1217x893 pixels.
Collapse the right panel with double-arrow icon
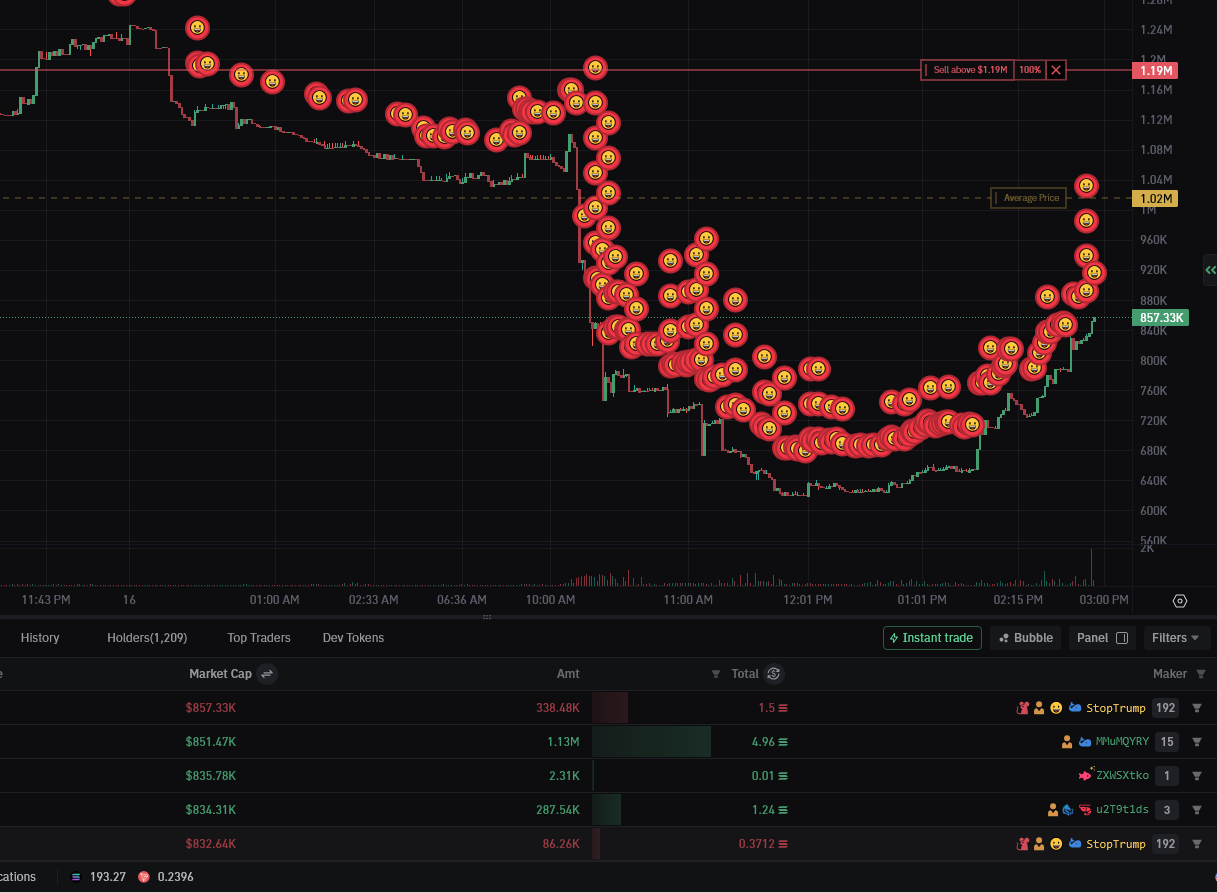point(1210,270)
